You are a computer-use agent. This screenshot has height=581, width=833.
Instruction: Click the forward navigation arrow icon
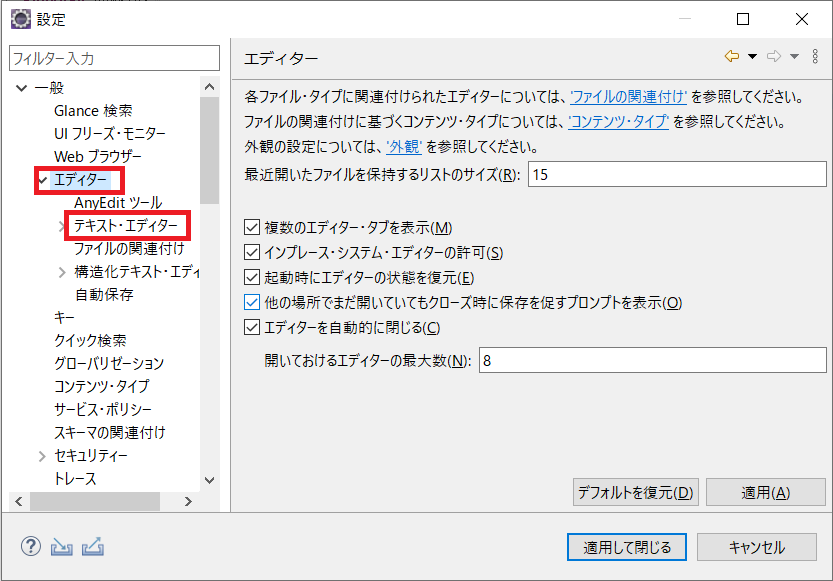[774, 56]
